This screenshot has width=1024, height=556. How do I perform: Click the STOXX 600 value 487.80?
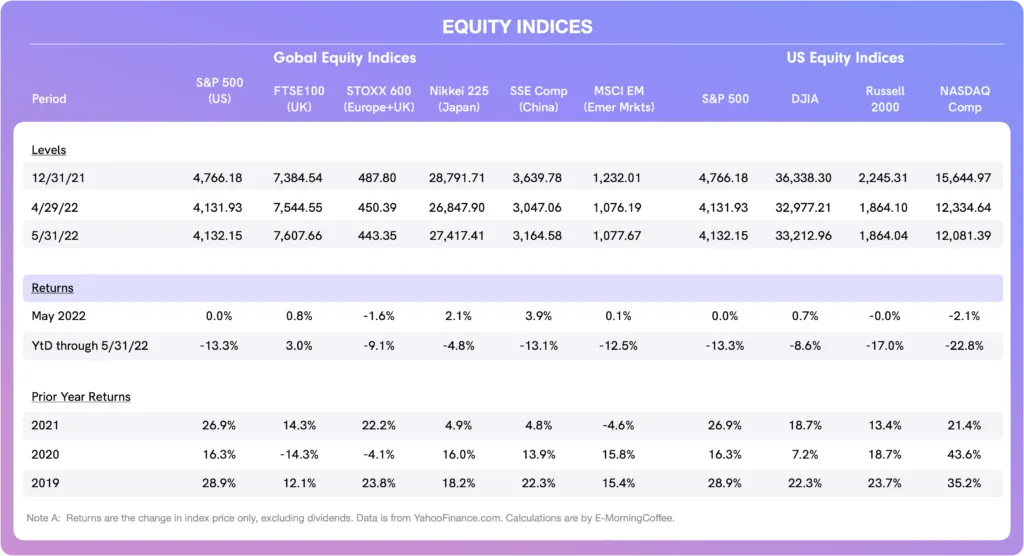(x=377, y=178)
